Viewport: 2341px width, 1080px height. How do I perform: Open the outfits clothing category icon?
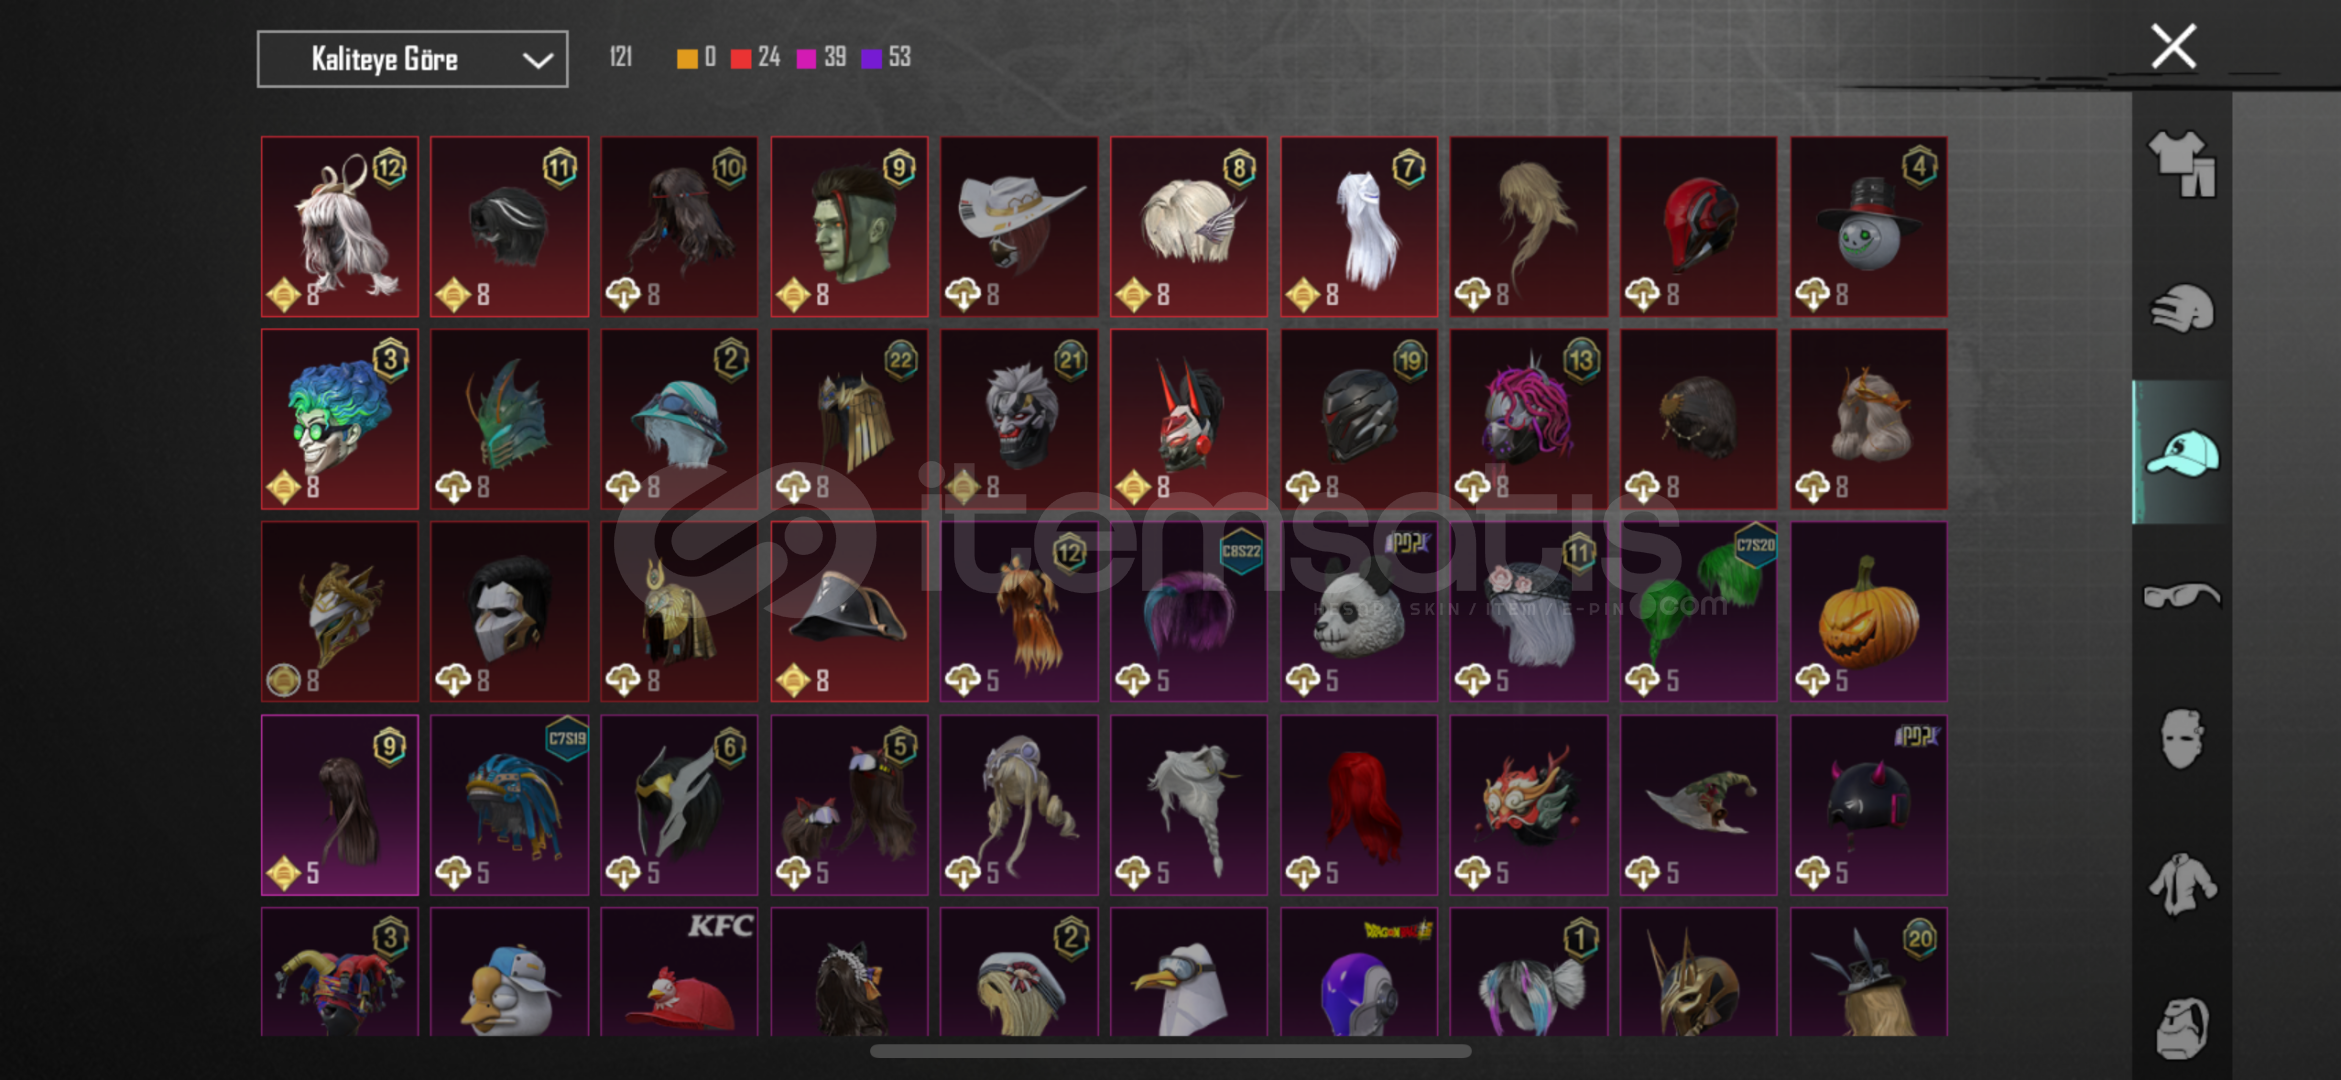(2182, 164)
